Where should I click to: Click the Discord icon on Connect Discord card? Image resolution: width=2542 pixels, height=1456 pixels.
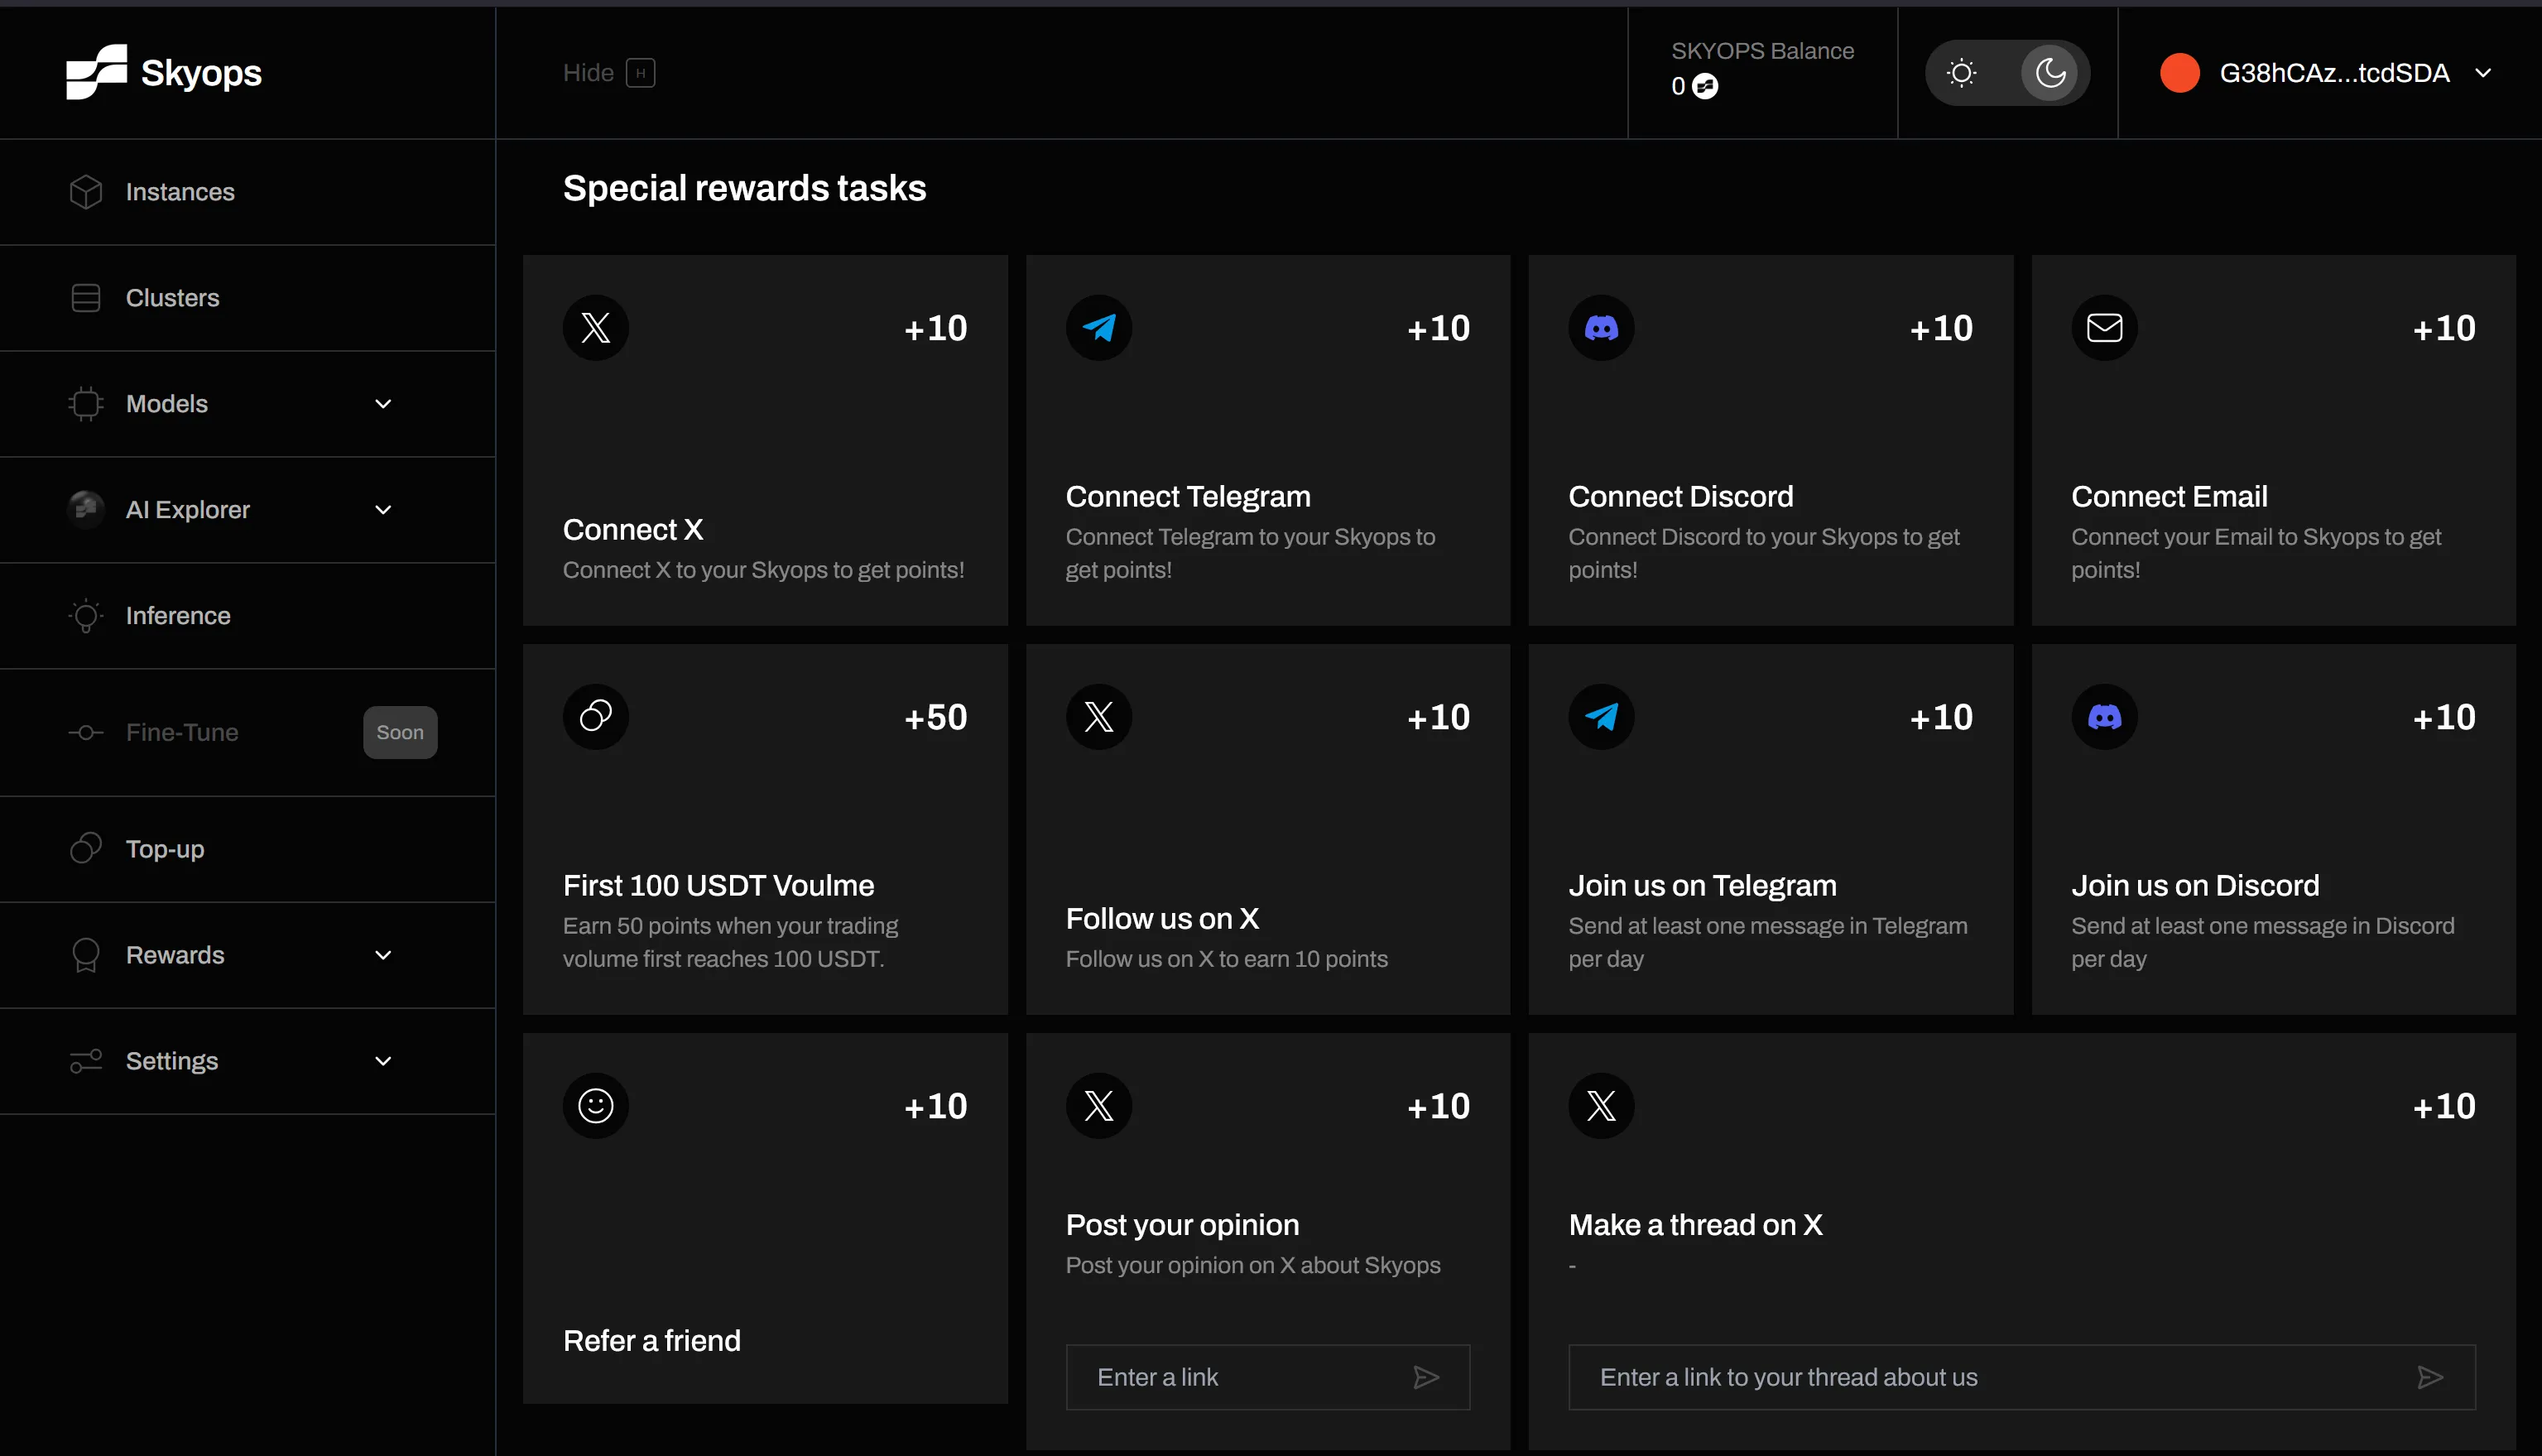(1601, 328)
